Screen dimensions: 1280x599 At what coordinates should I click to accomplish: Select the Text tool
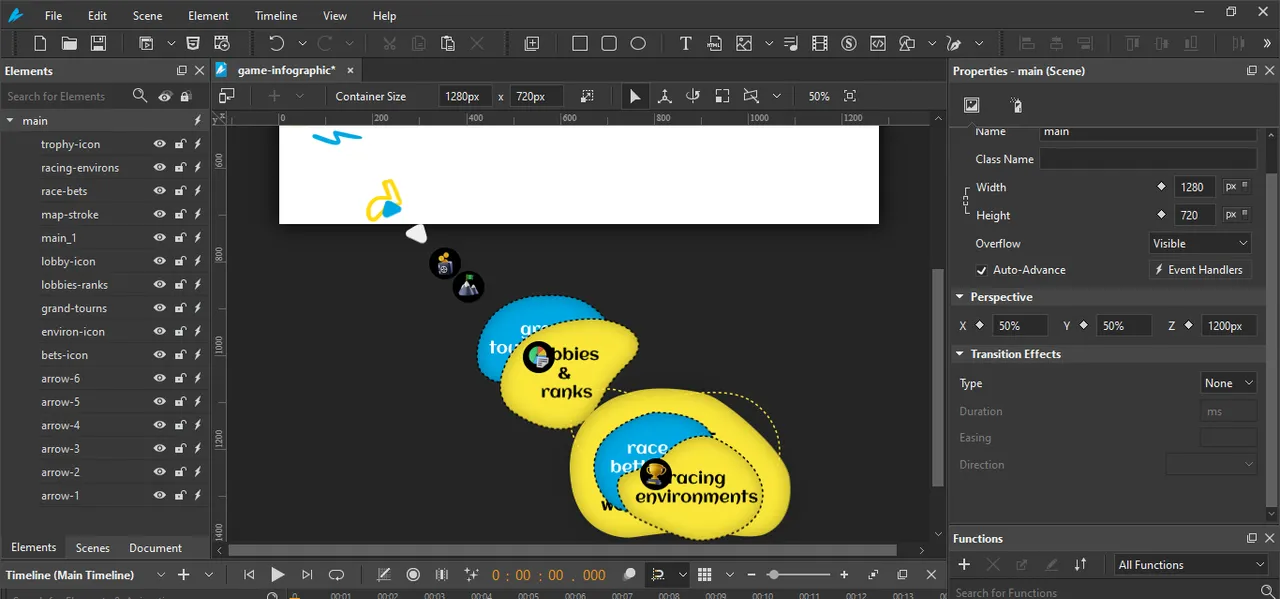685,43
